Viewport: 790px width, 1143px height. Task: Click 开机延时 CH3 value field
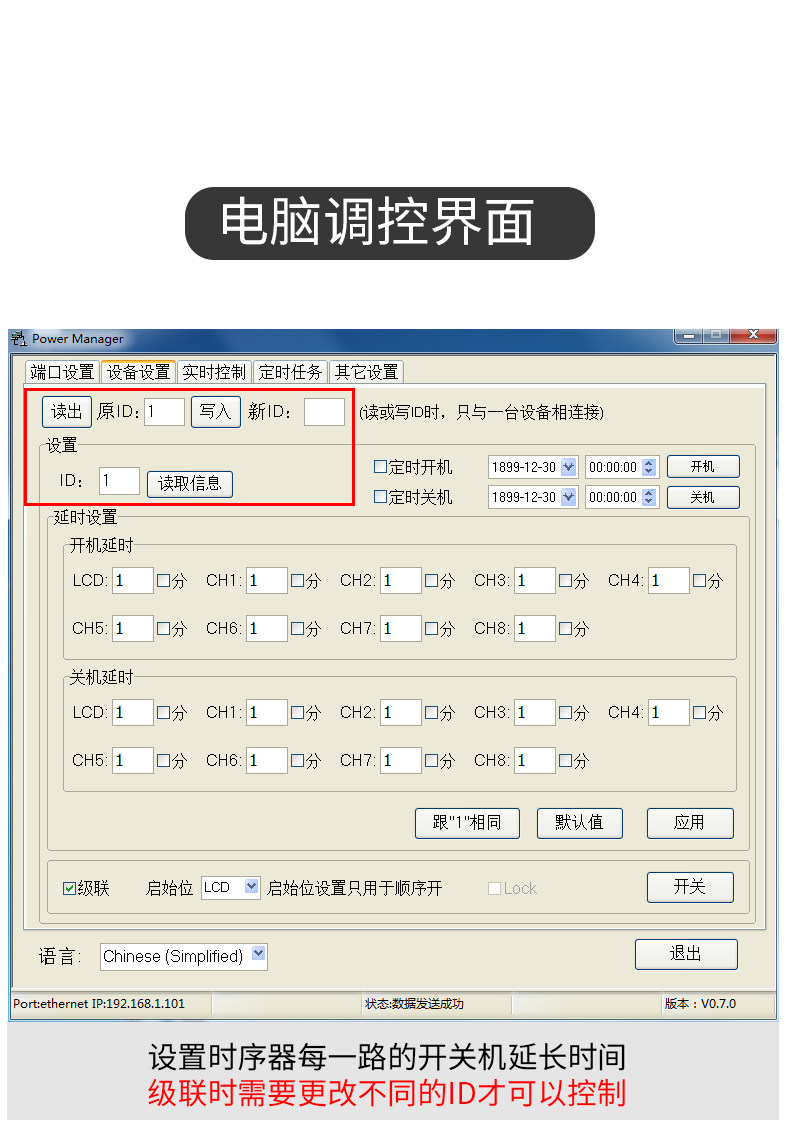(535, 580)
